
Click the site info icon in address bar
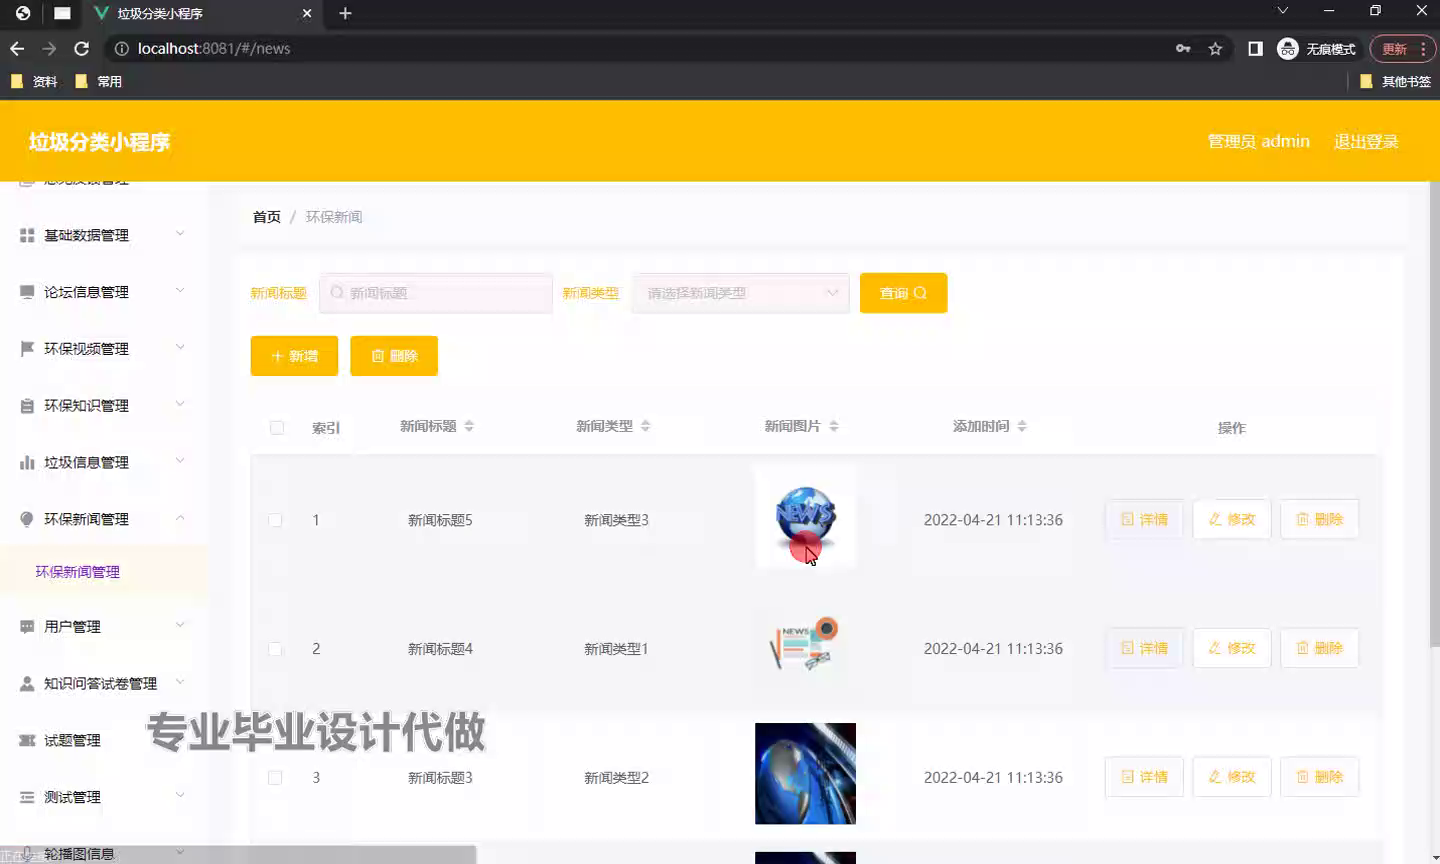click(122, 48)
